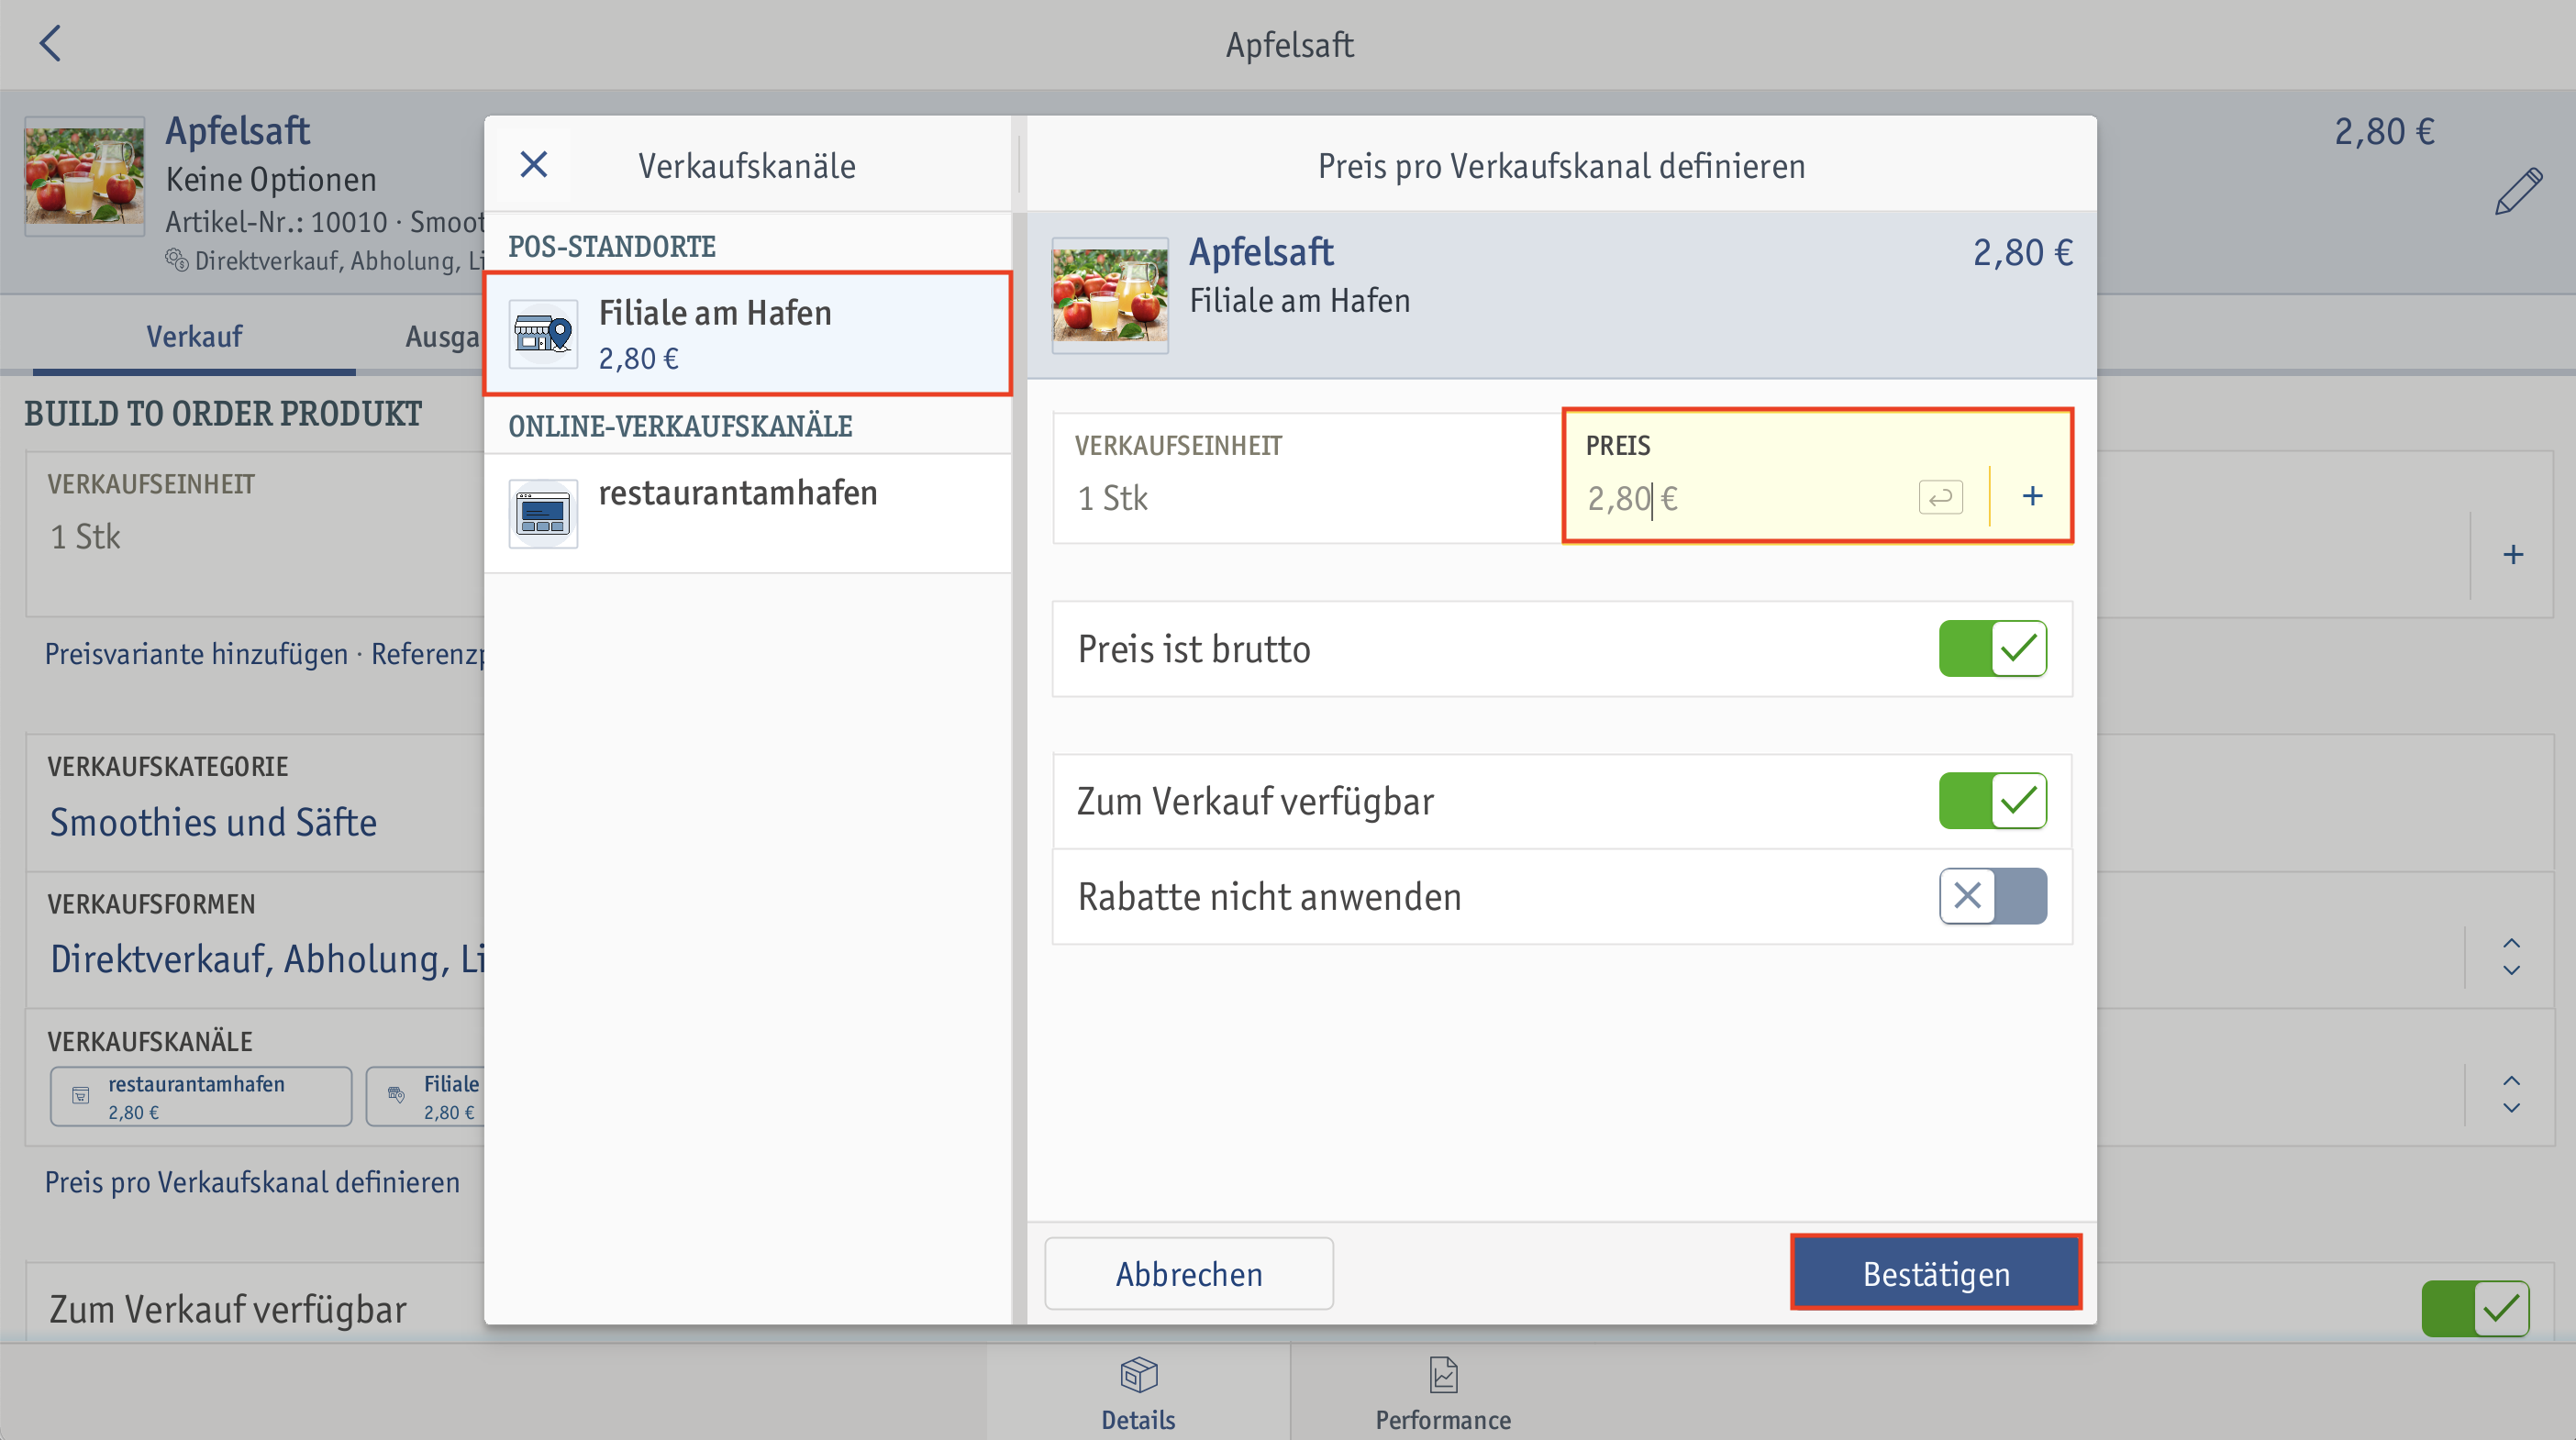This screenshot has width=2576, height=1440.
Task: Click the Bestätigen confirmation button
Action: tap(1934, 1274)
